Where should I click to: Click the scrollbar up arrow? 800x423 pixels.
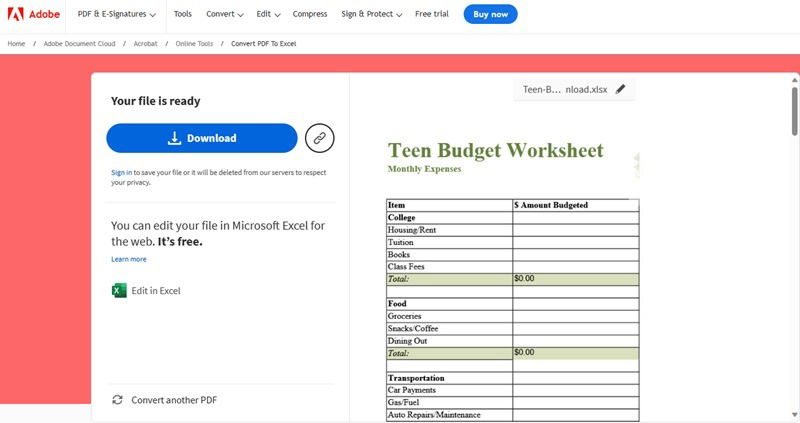794,80
